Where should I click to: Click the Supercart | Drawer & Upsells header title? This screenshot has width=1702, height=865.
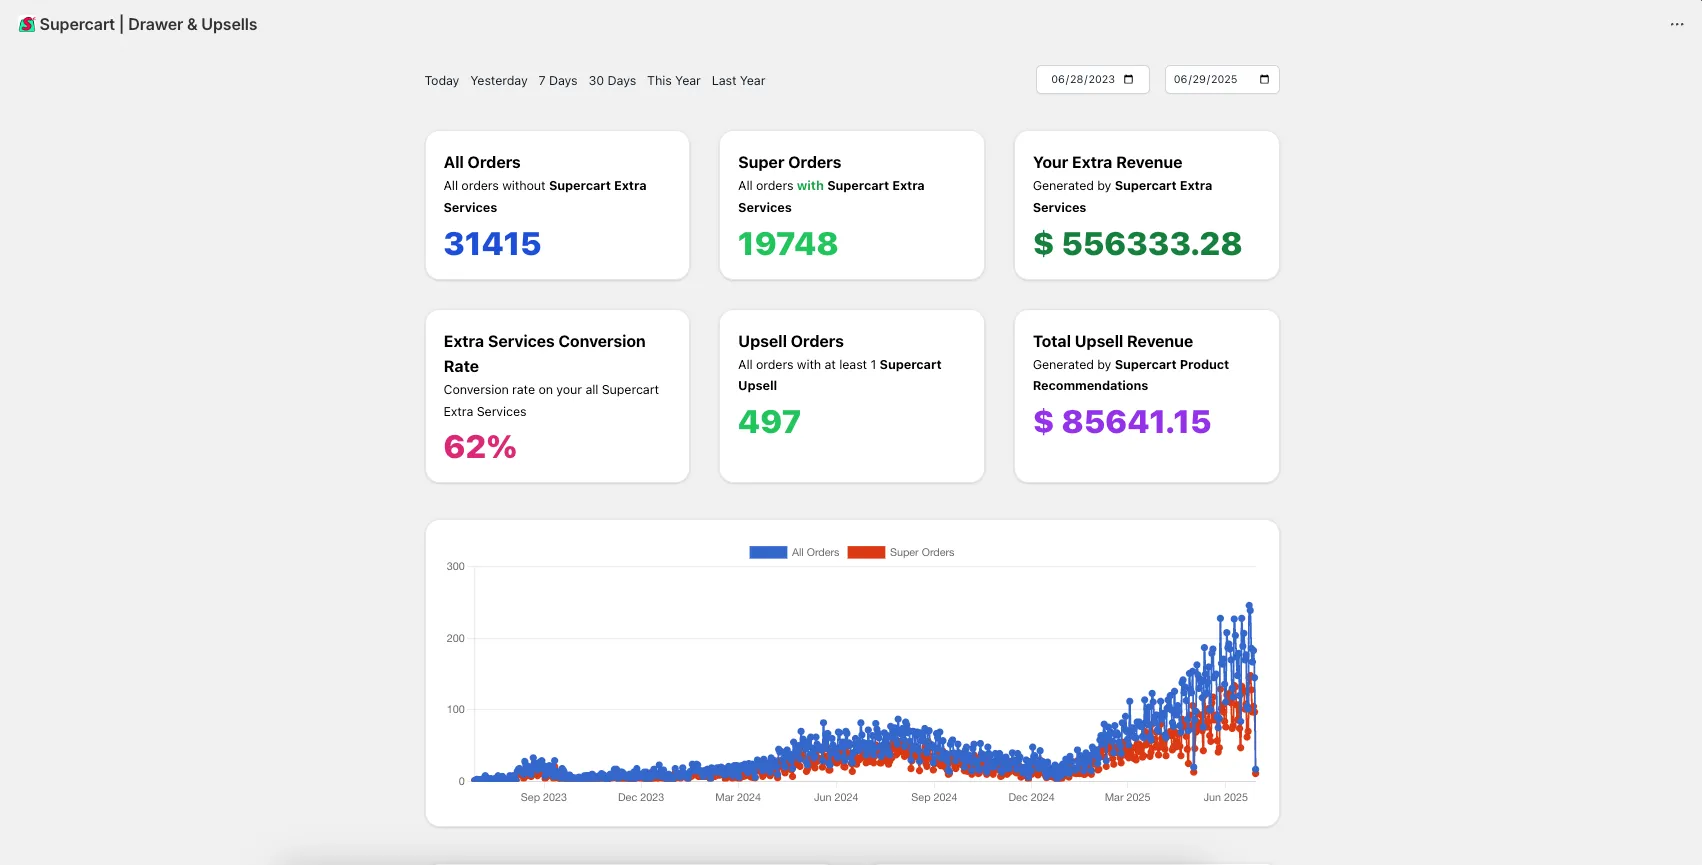point(148,24)
